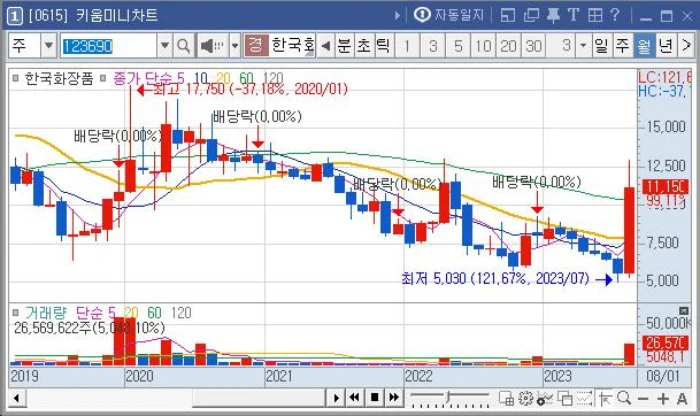The image size is (700, 416).
Task: Toggle the 거래량 volume legend square
Action: tap(16, 312)
